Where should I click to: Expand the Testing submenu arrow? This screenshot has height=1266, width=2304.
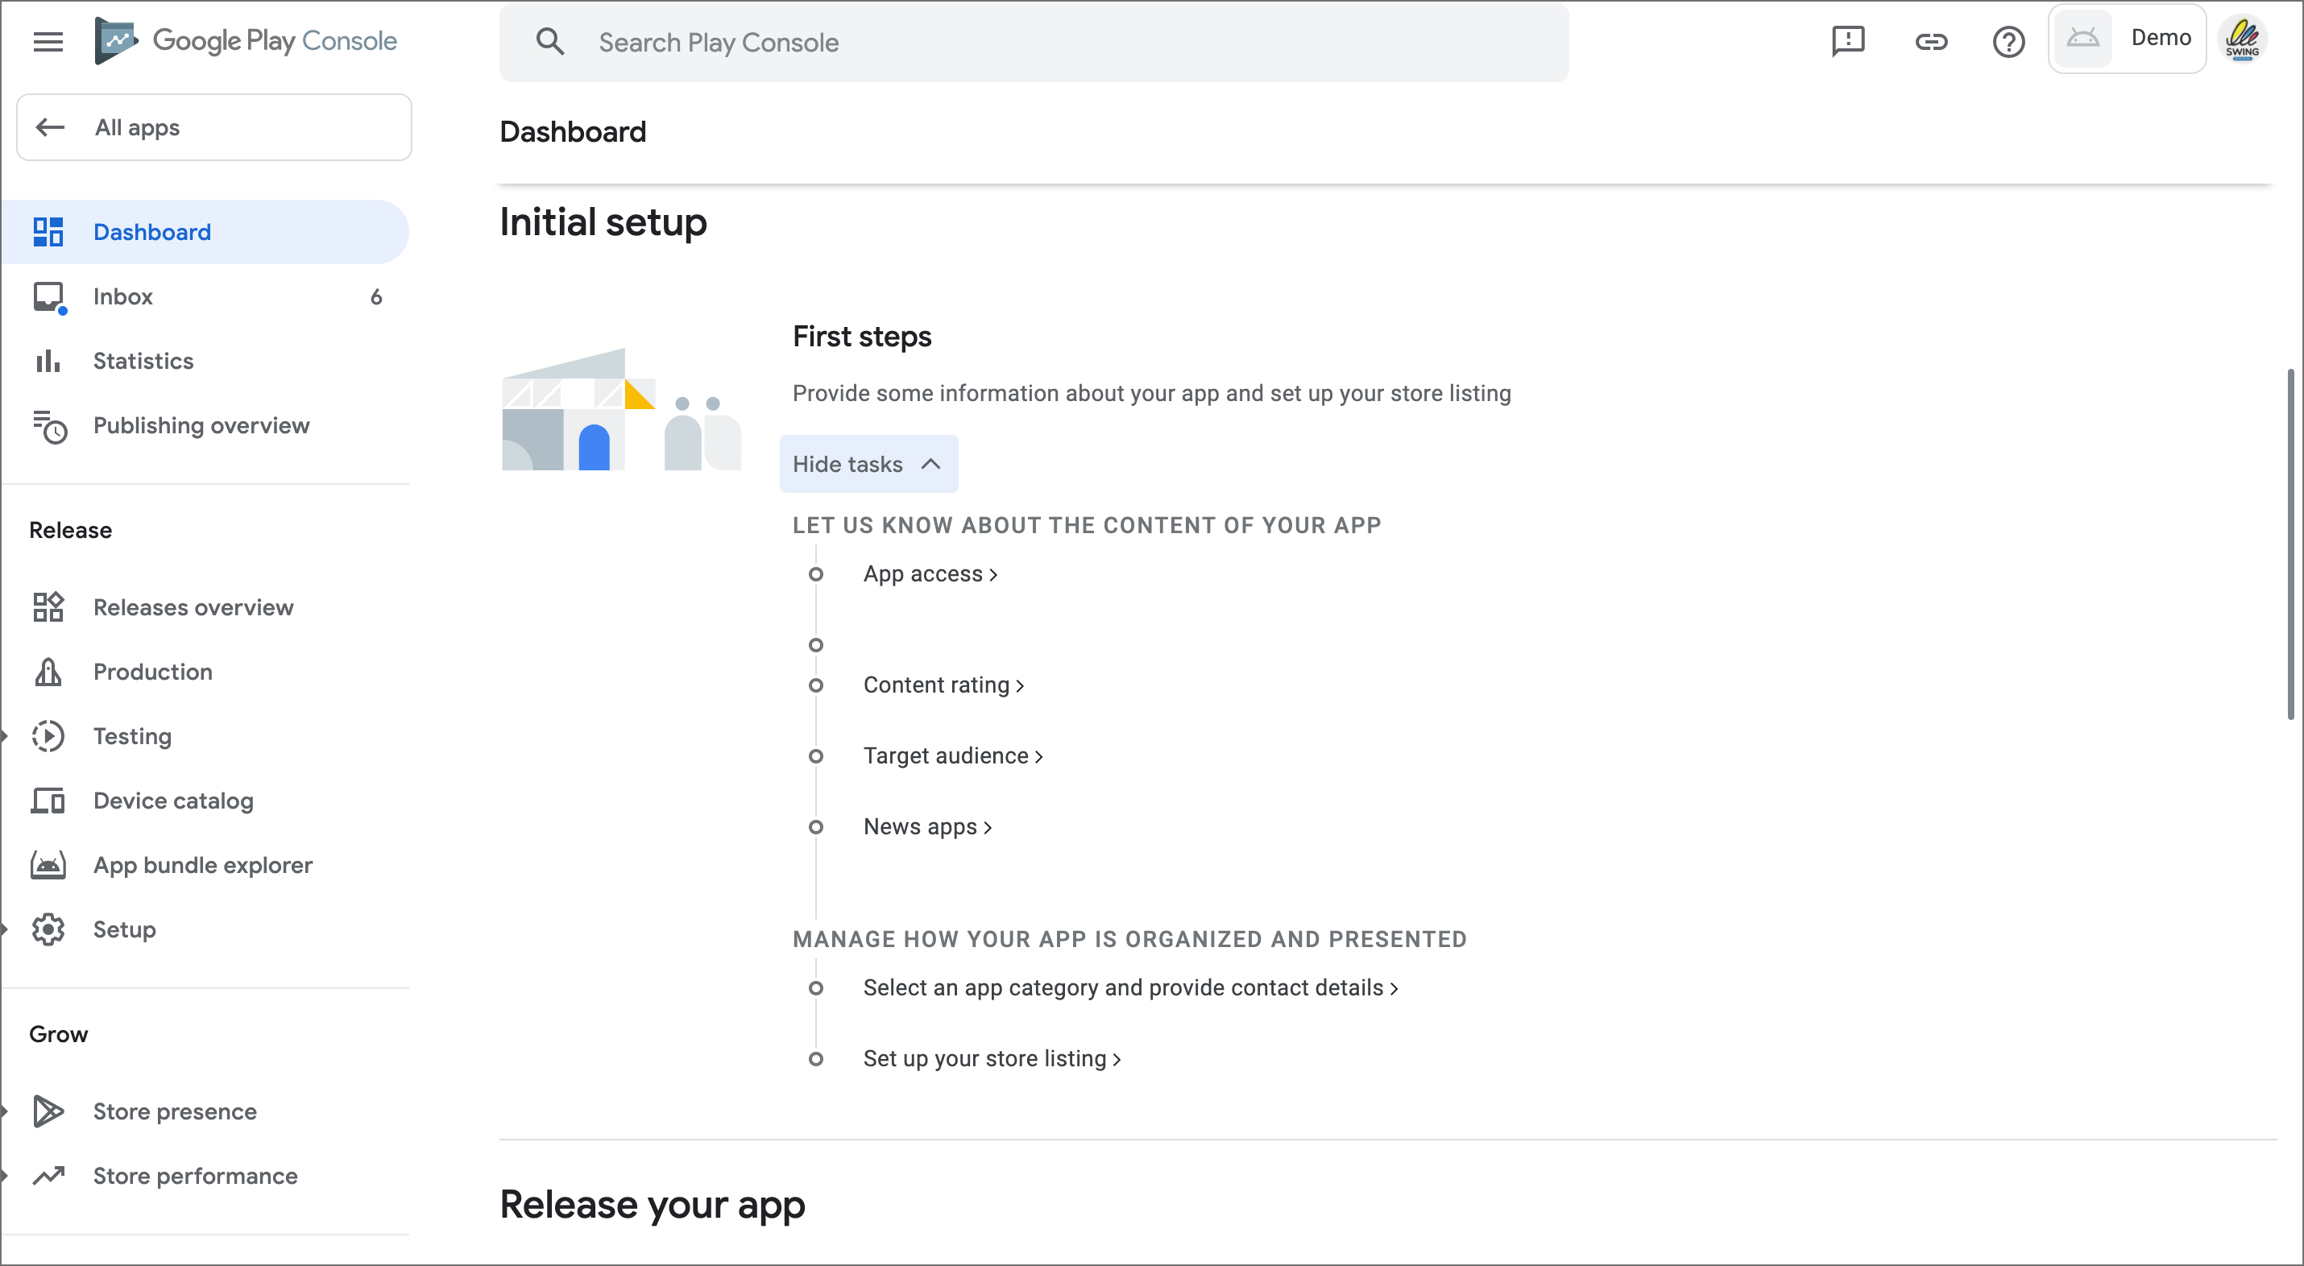(6, 737)
